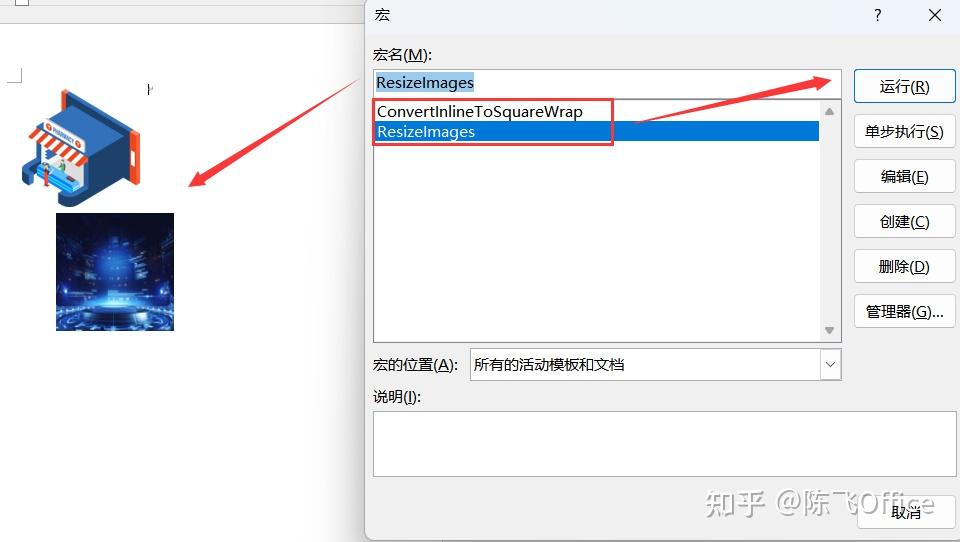Delete the macro using 删除(D)
Screen dimensions: 960x542
pos(904,266)
